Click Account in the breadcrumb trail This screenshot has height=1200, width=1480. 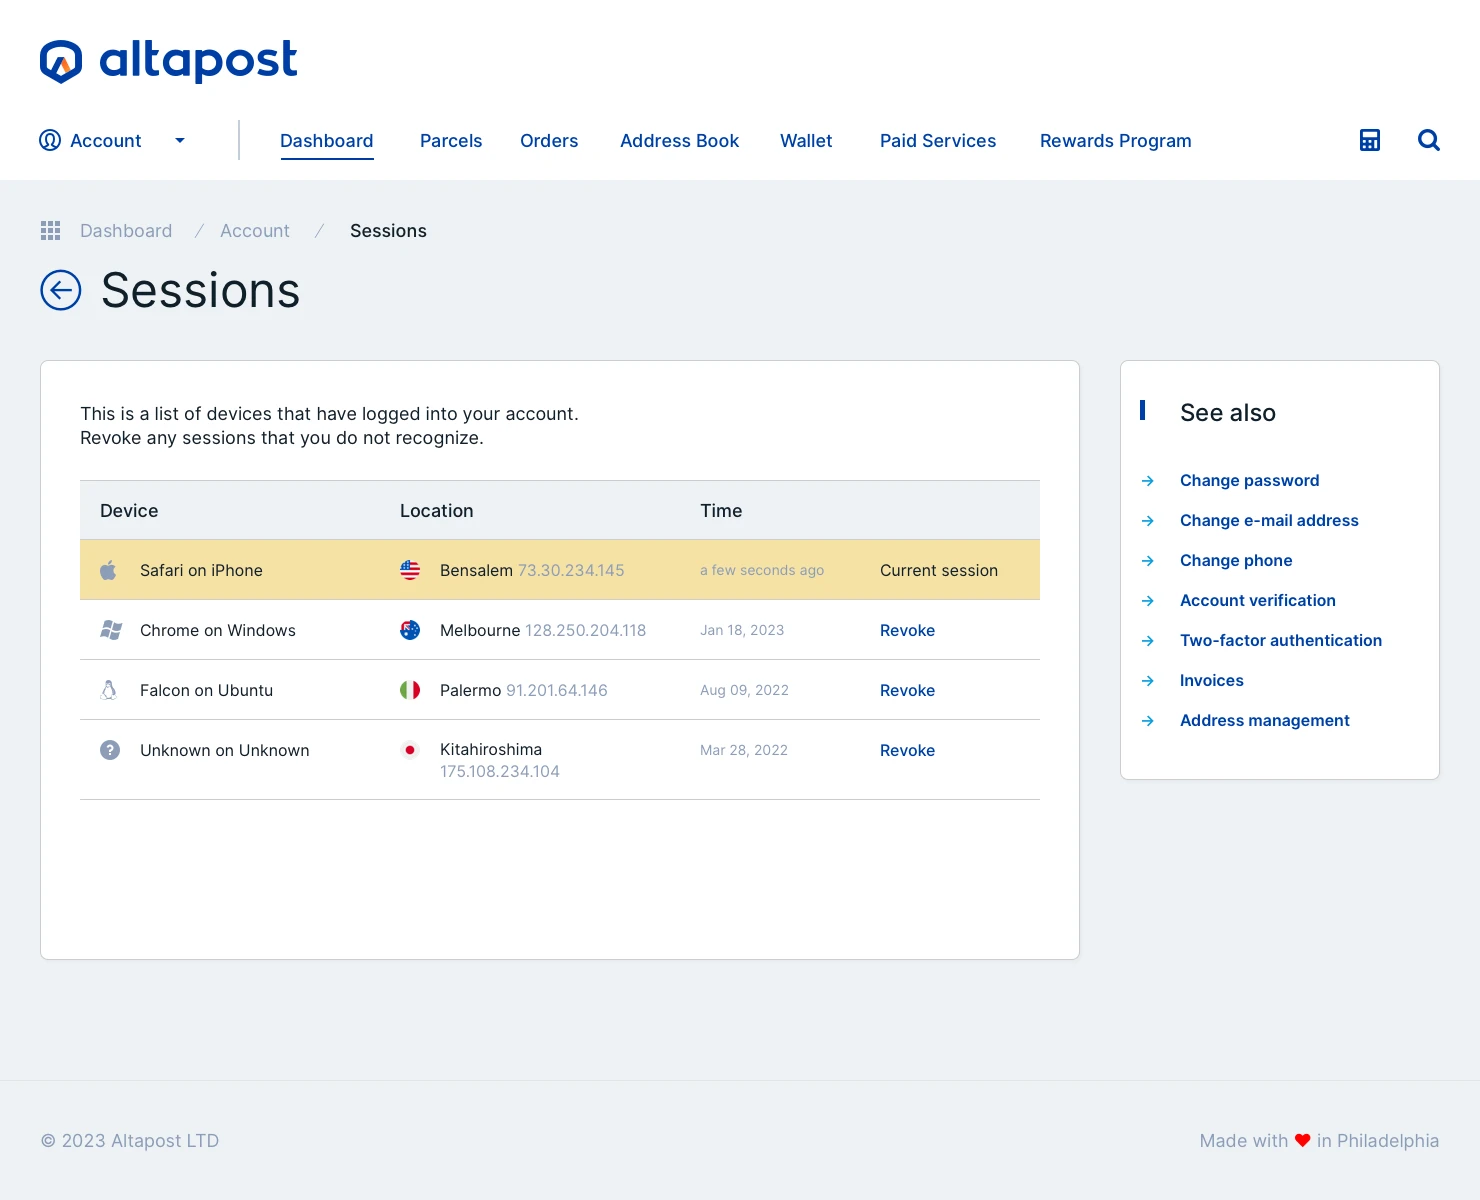(255, 231)
